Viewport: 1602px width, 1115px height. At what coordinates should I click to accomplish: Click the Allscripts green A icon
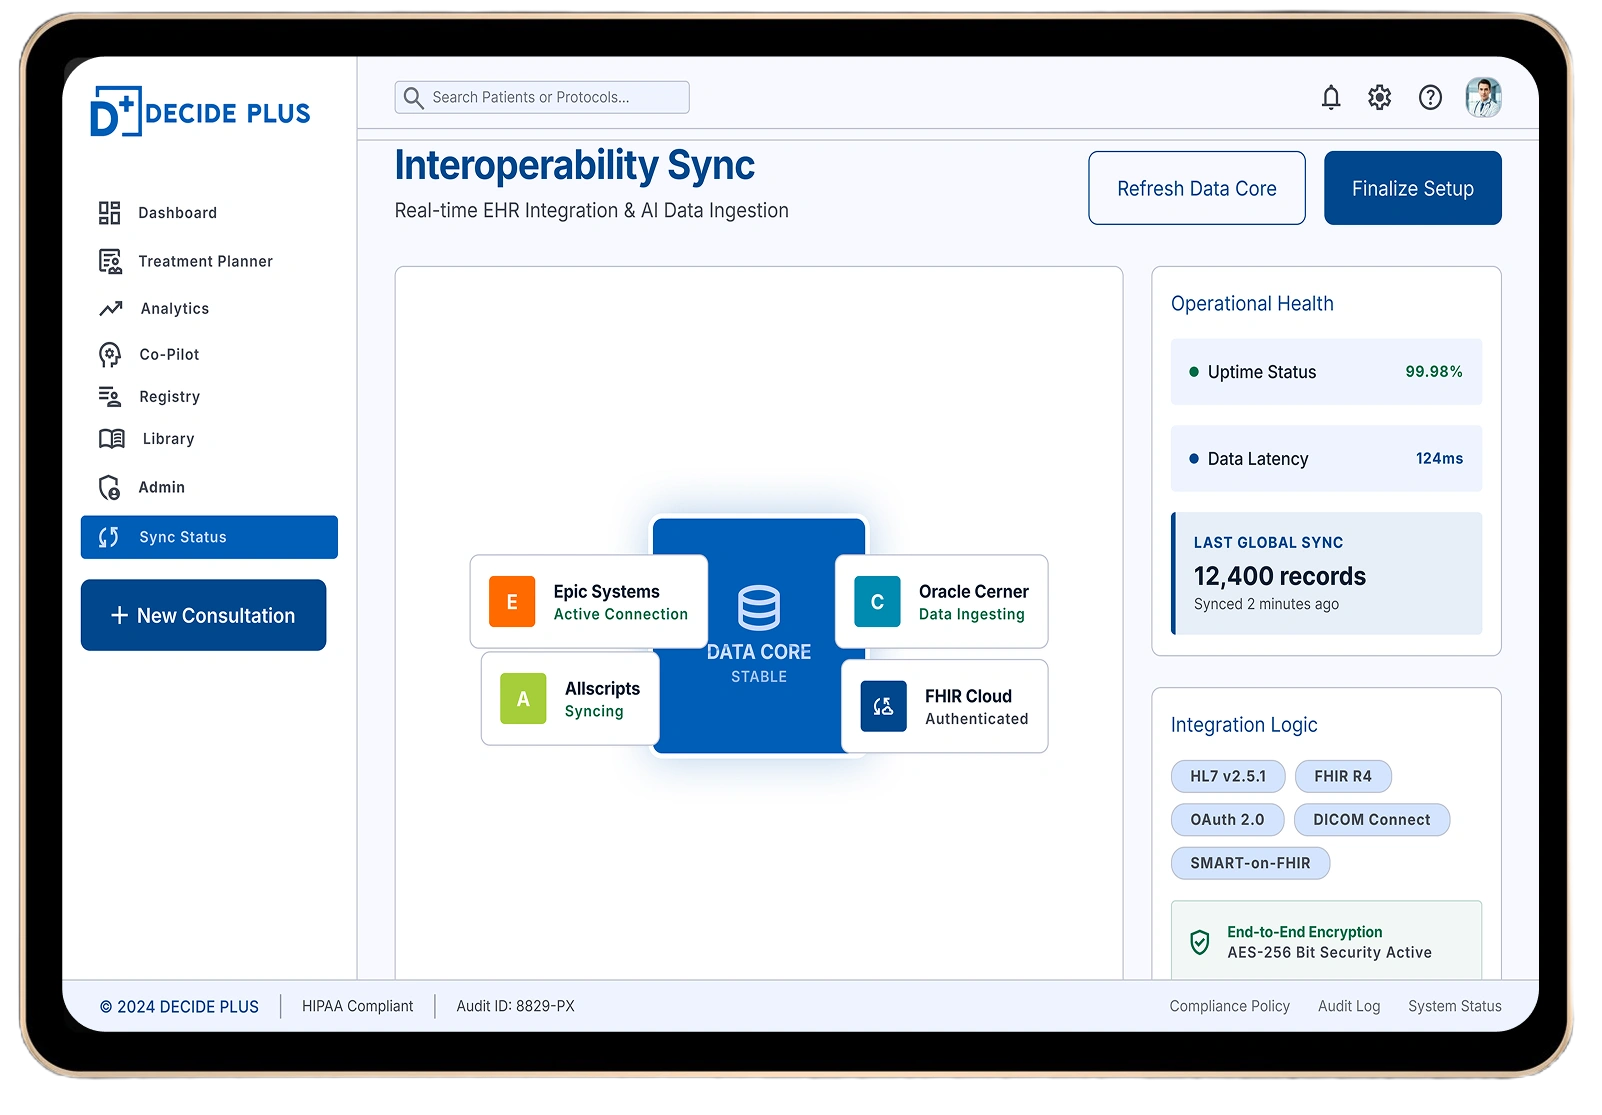pyautogui.click(x=523, y=699)
